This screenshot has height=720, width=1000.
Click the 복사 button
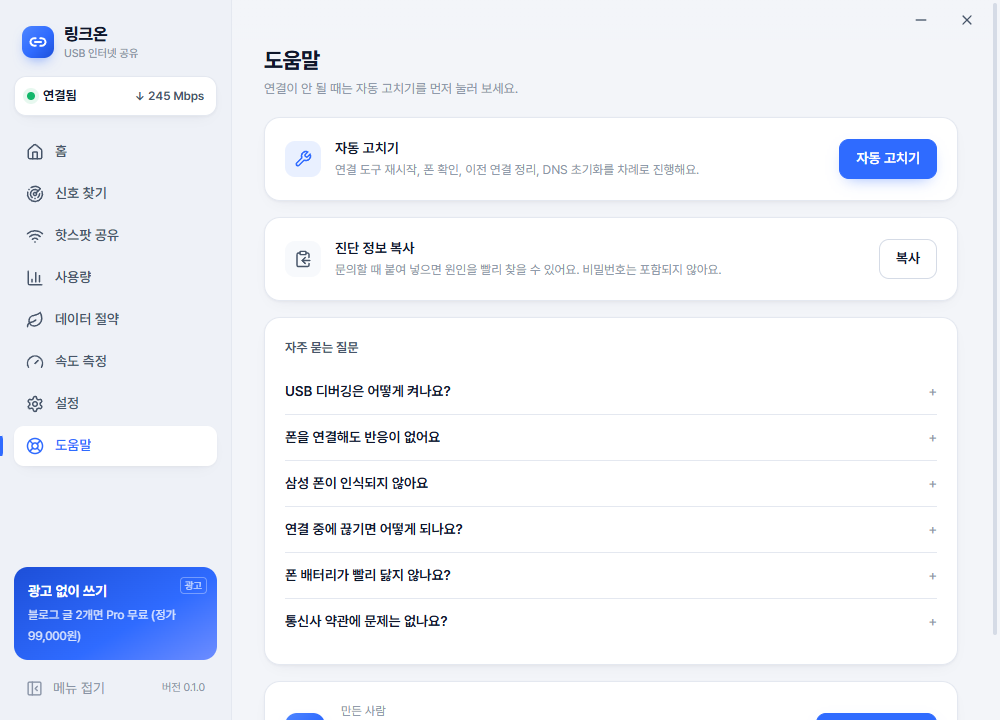click(x=908, y=259)
